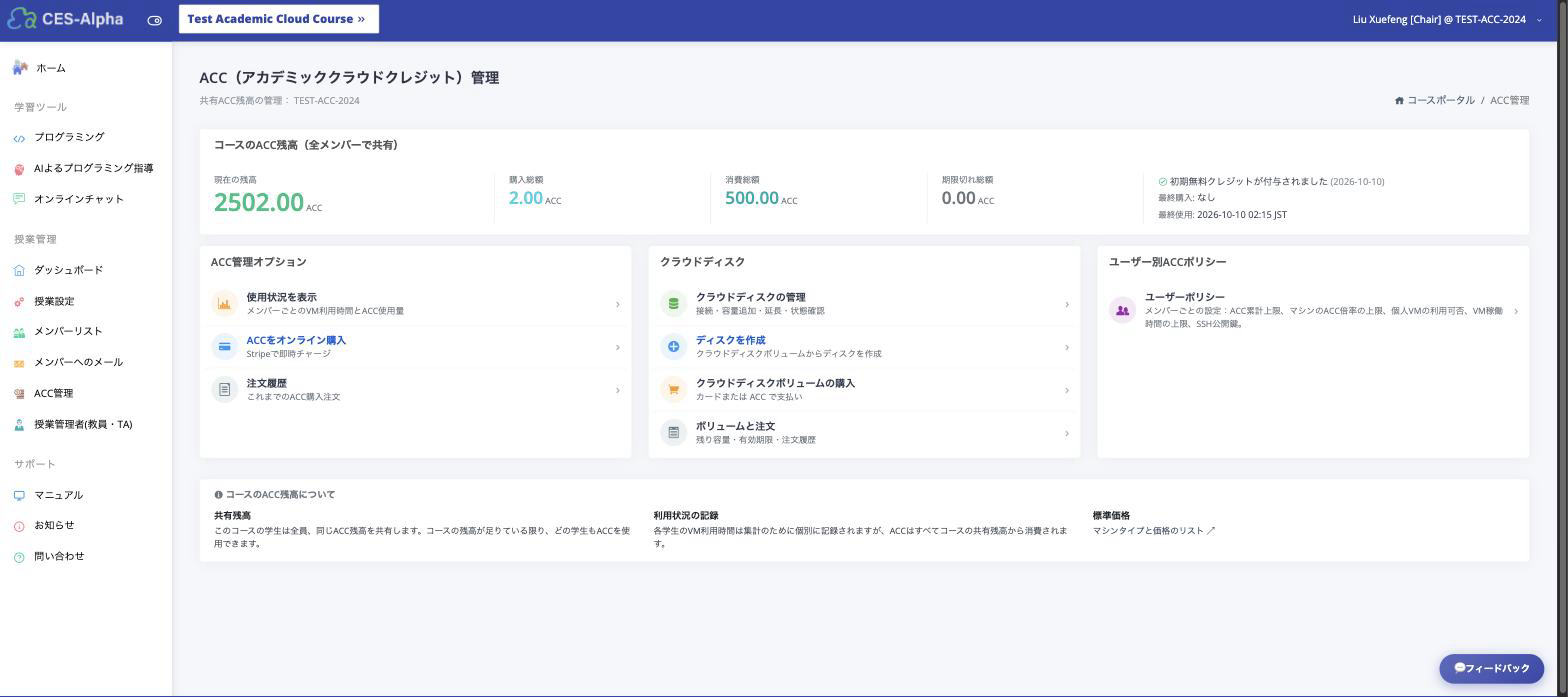Click the フィードバック chat bubble icon
Image resolution: width=1568 pixels, height=697 pixels.
click(1459, 668)
